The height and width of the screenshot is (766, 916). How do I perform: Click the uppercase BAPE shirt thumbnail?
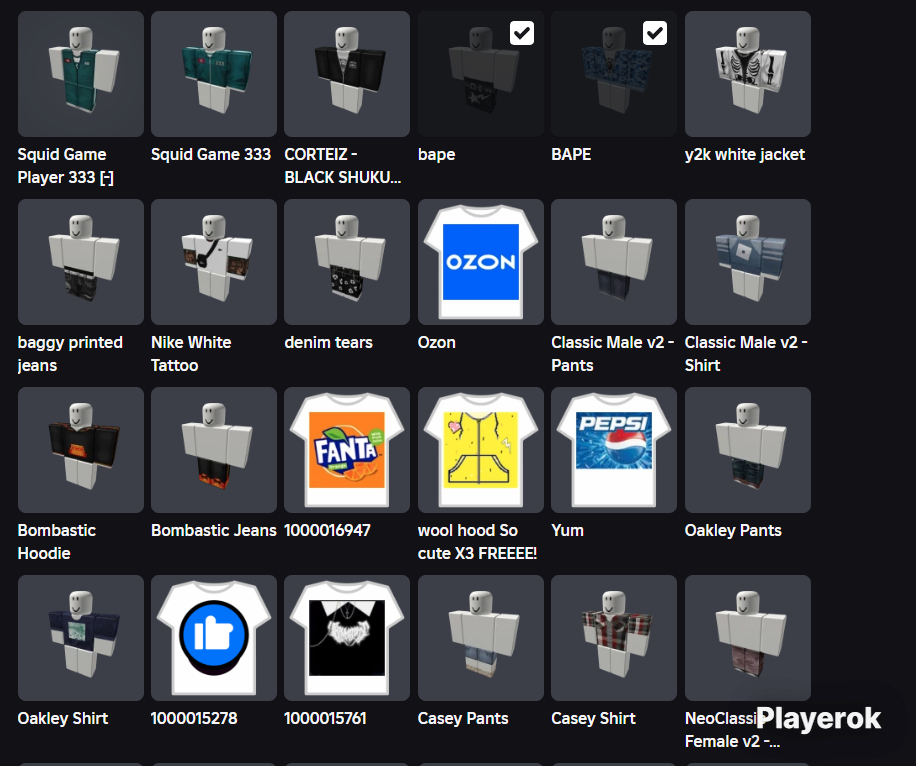coord(614,74)
